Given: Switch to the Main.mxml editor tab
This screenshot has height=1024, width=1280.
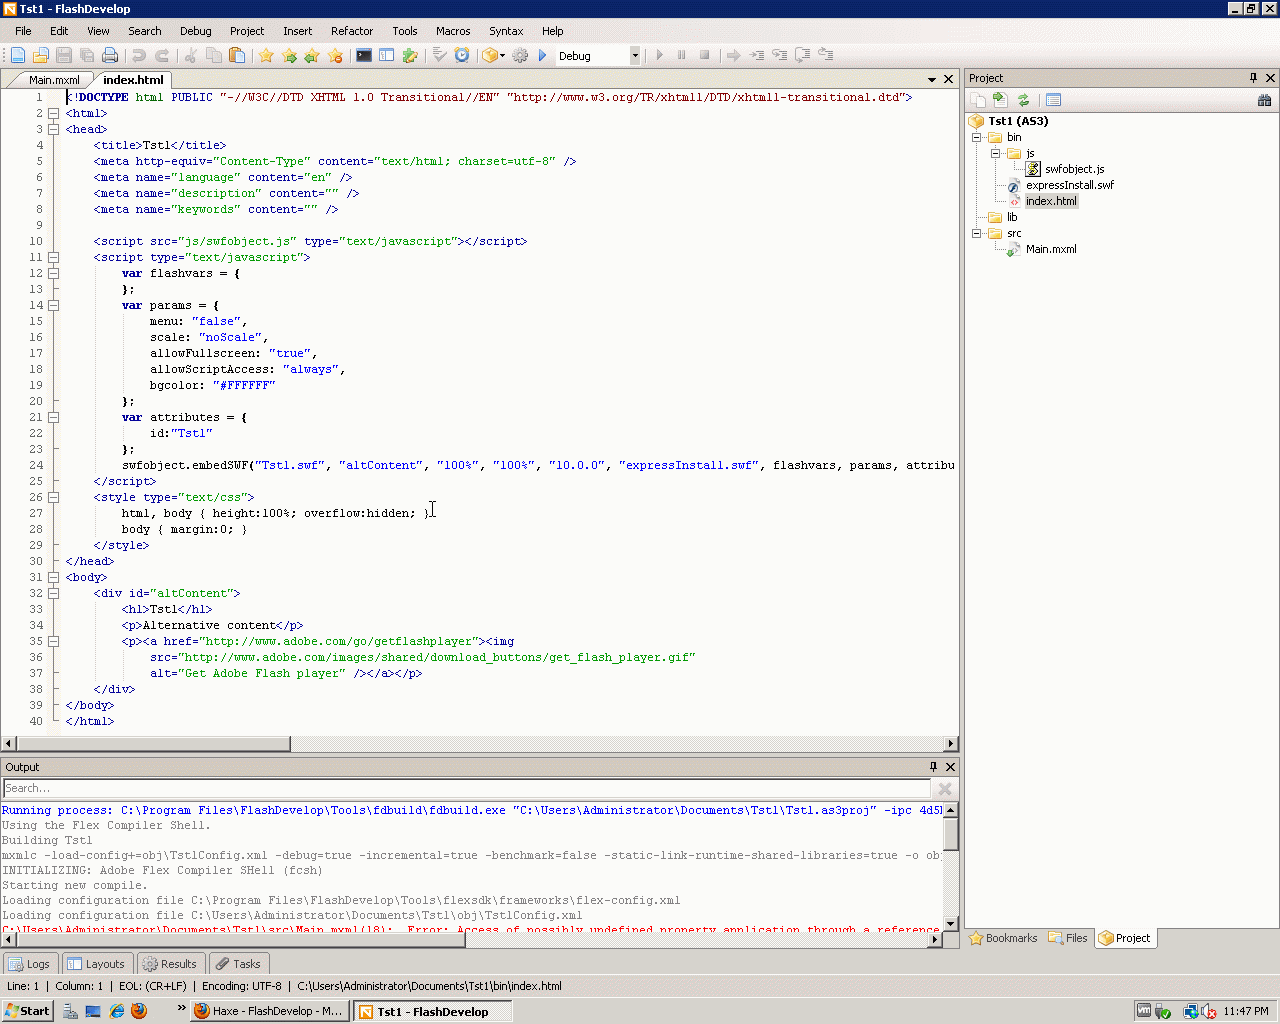Looking at the screenshot, I should coord(53,80).
